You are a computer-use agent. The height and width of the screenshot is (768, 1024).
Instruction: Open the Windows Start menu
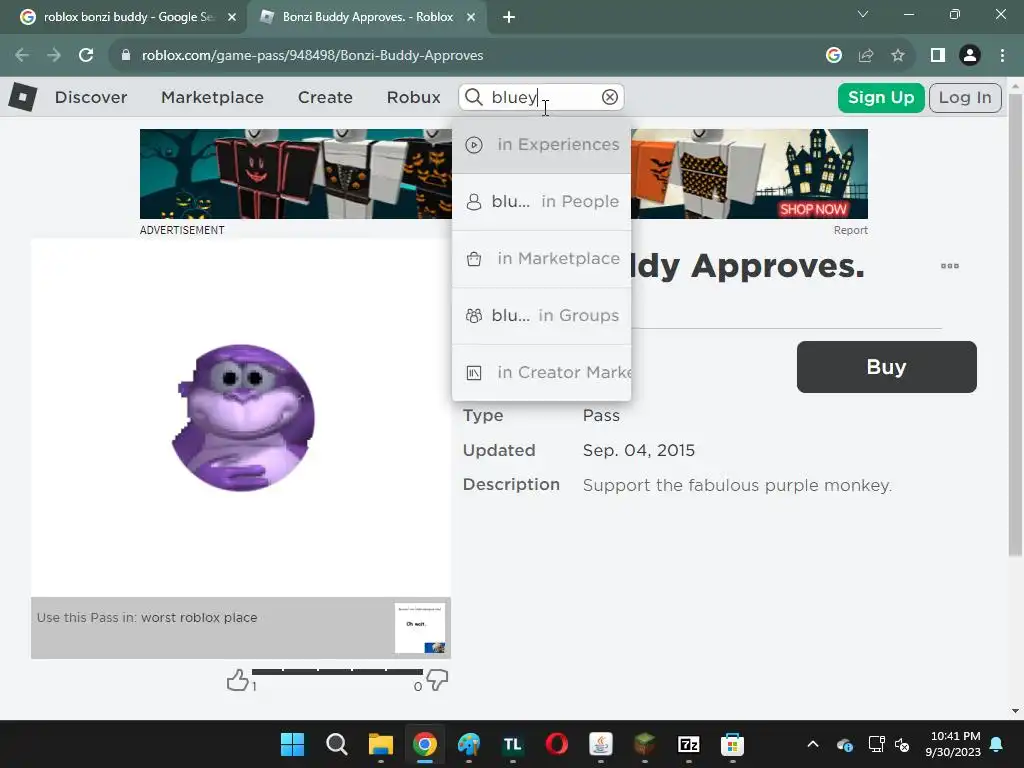tap(293, 744)
